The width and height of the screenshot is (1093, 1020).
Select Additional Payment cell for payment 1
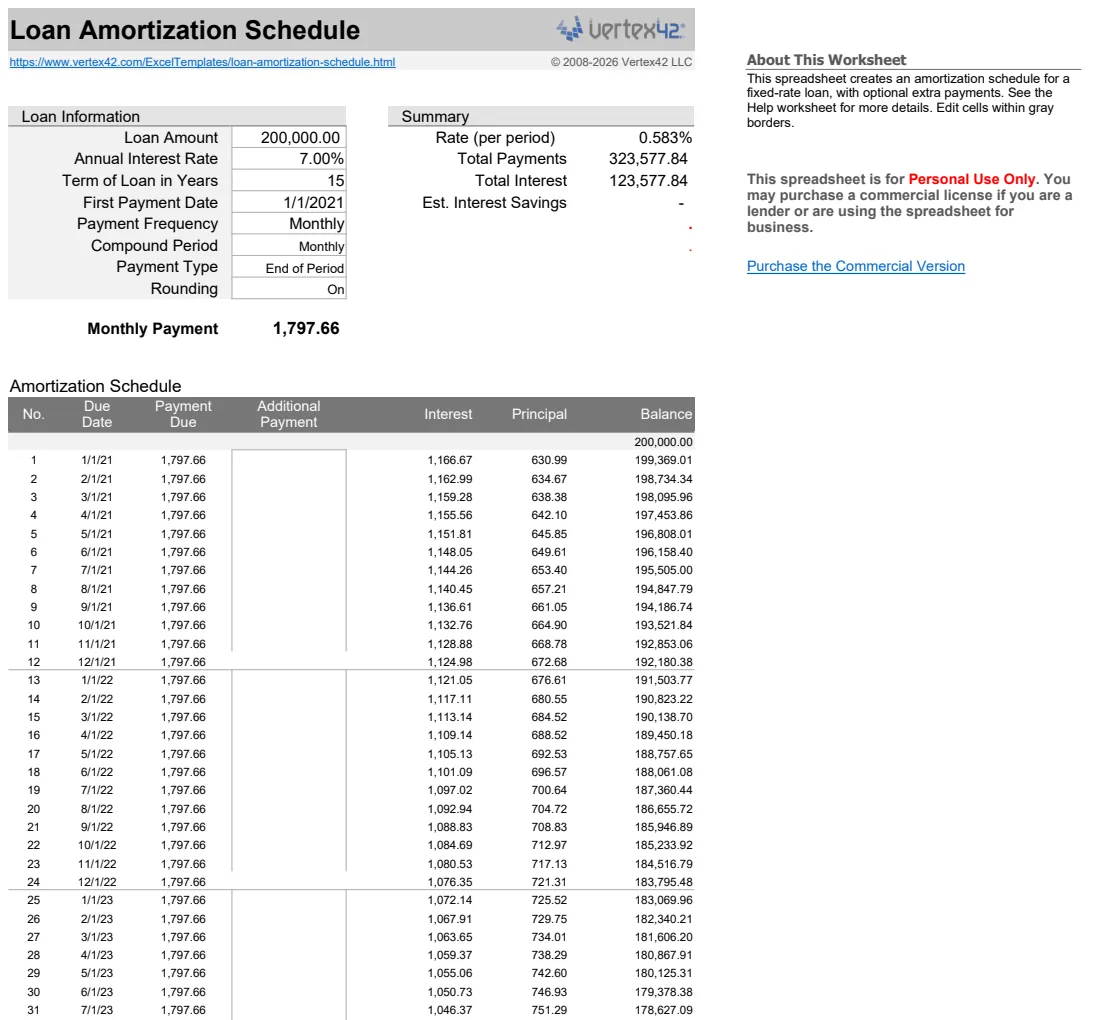(x=289, y=460)
